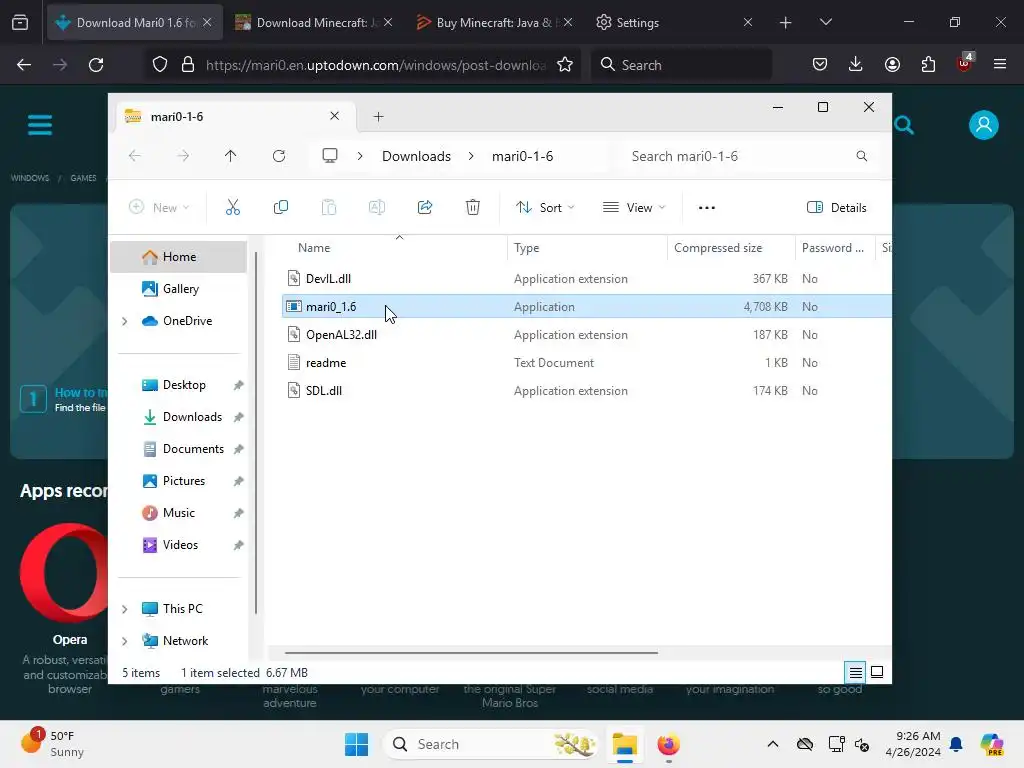The height and width of the screenshot is (768, 1024).
Task: Select the mari0_1.6 application file
Action: 586,307
